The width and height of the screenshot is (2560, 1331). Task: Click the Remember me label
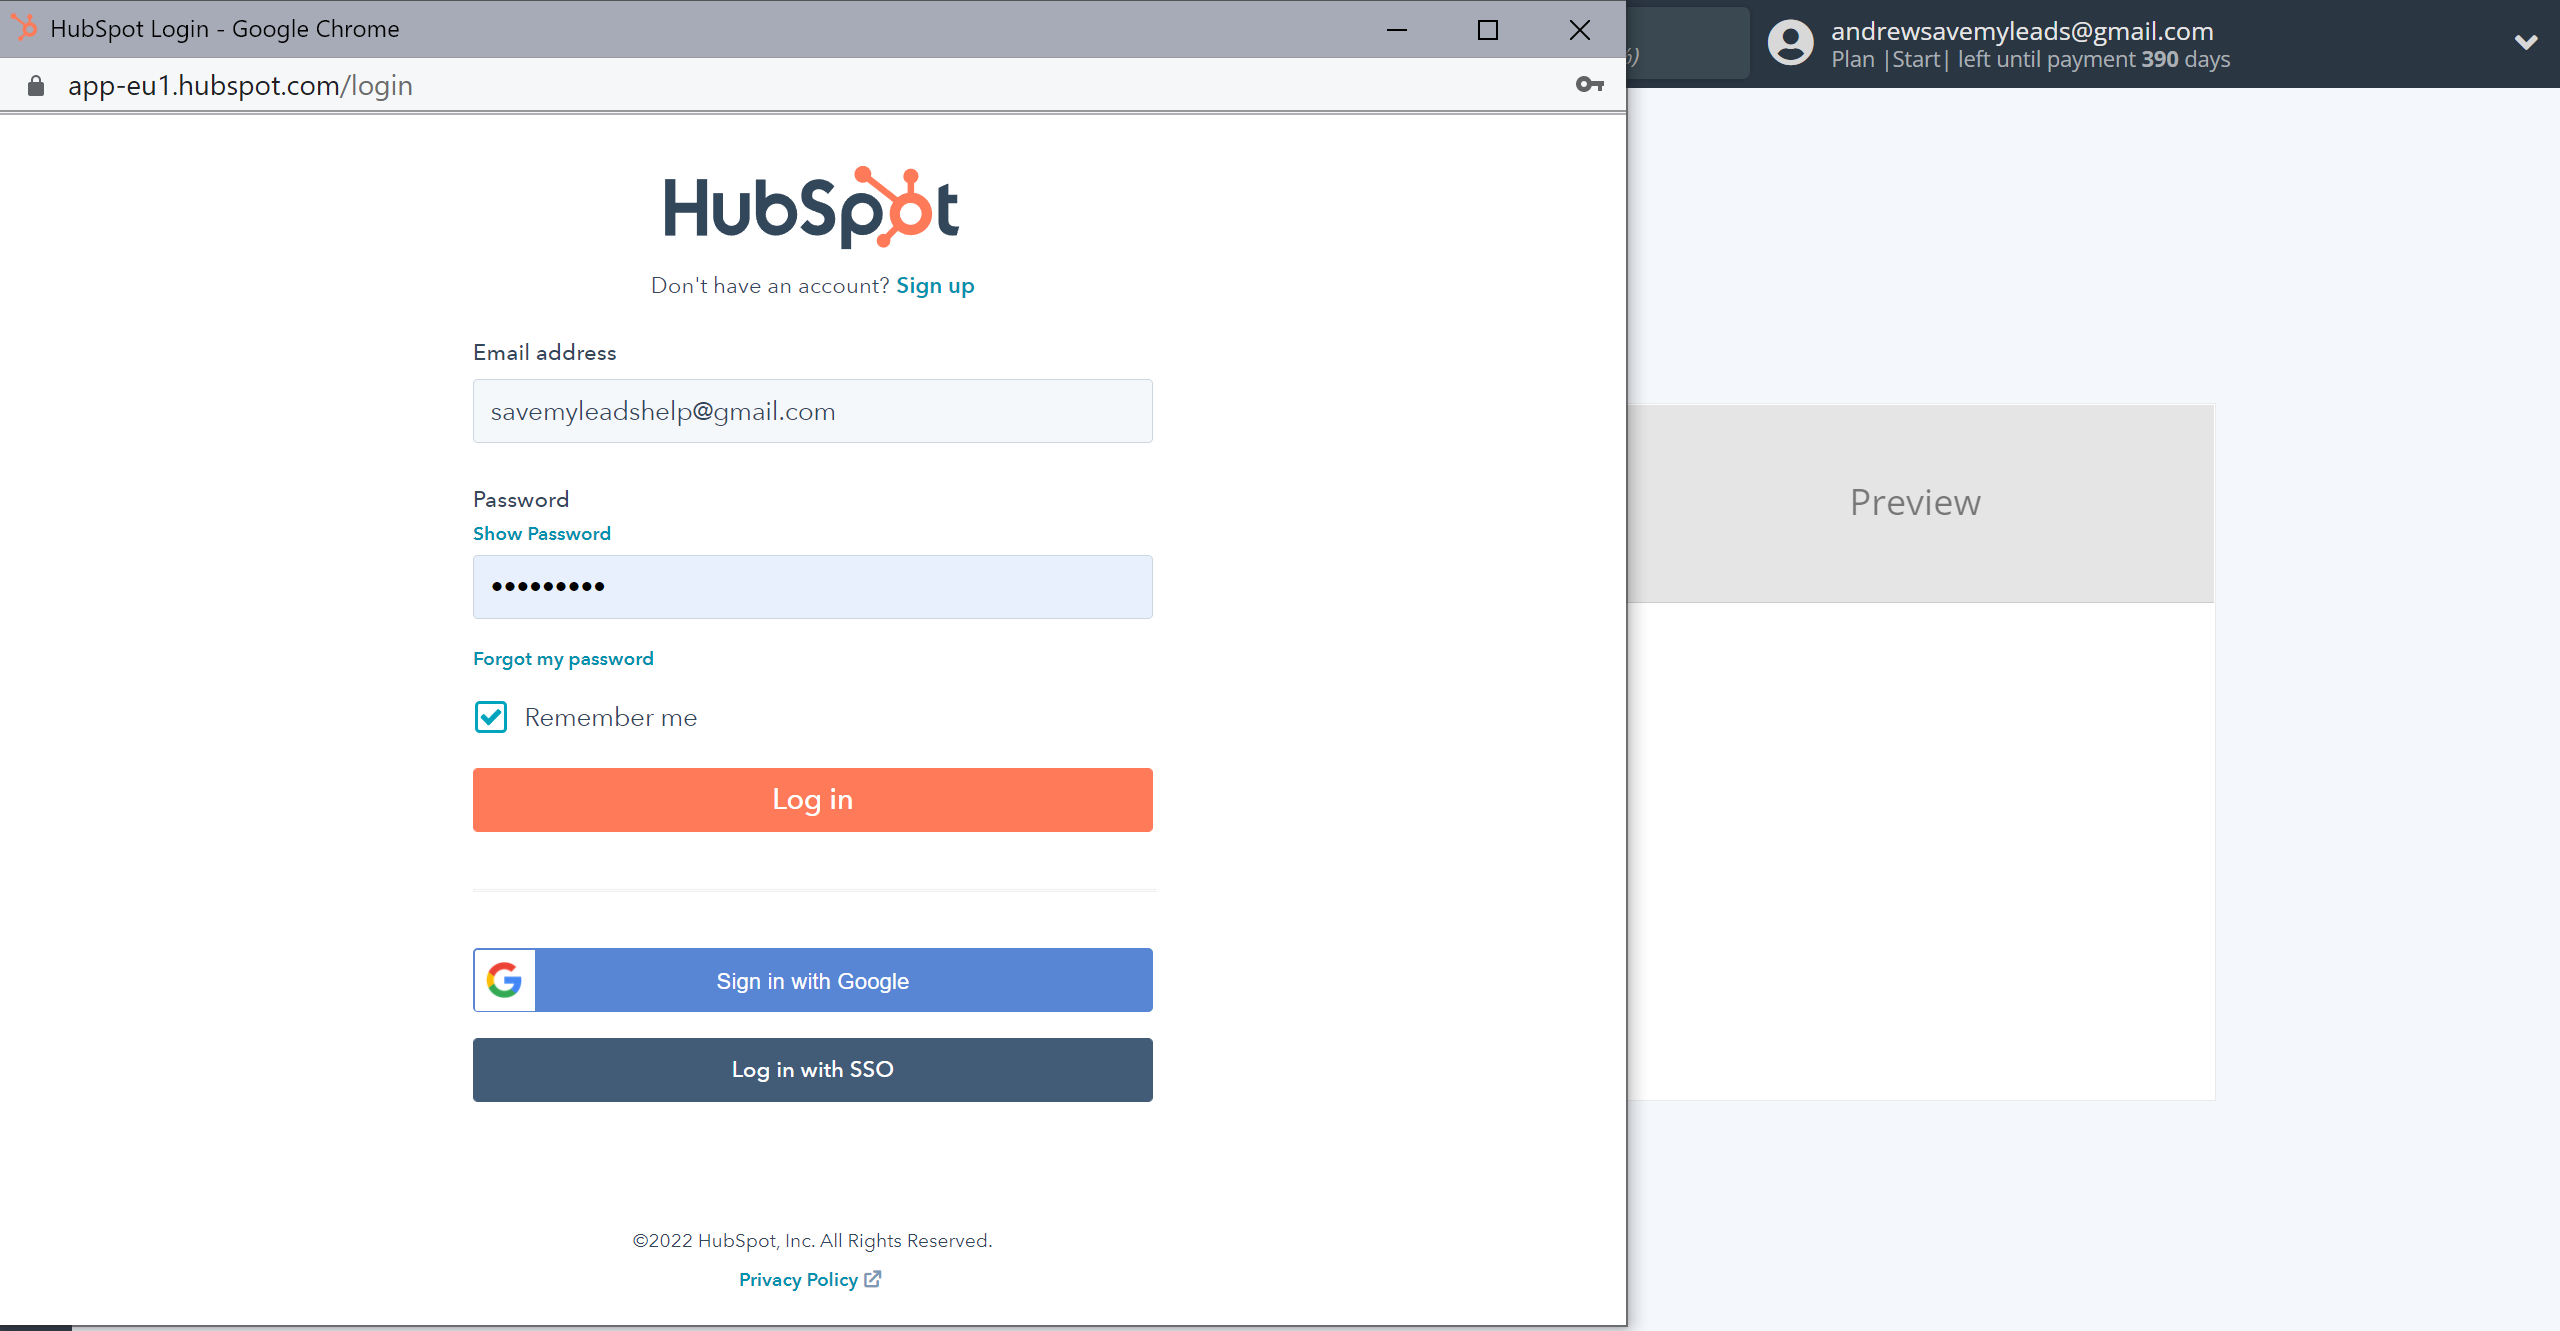click(x=611, y=718)
